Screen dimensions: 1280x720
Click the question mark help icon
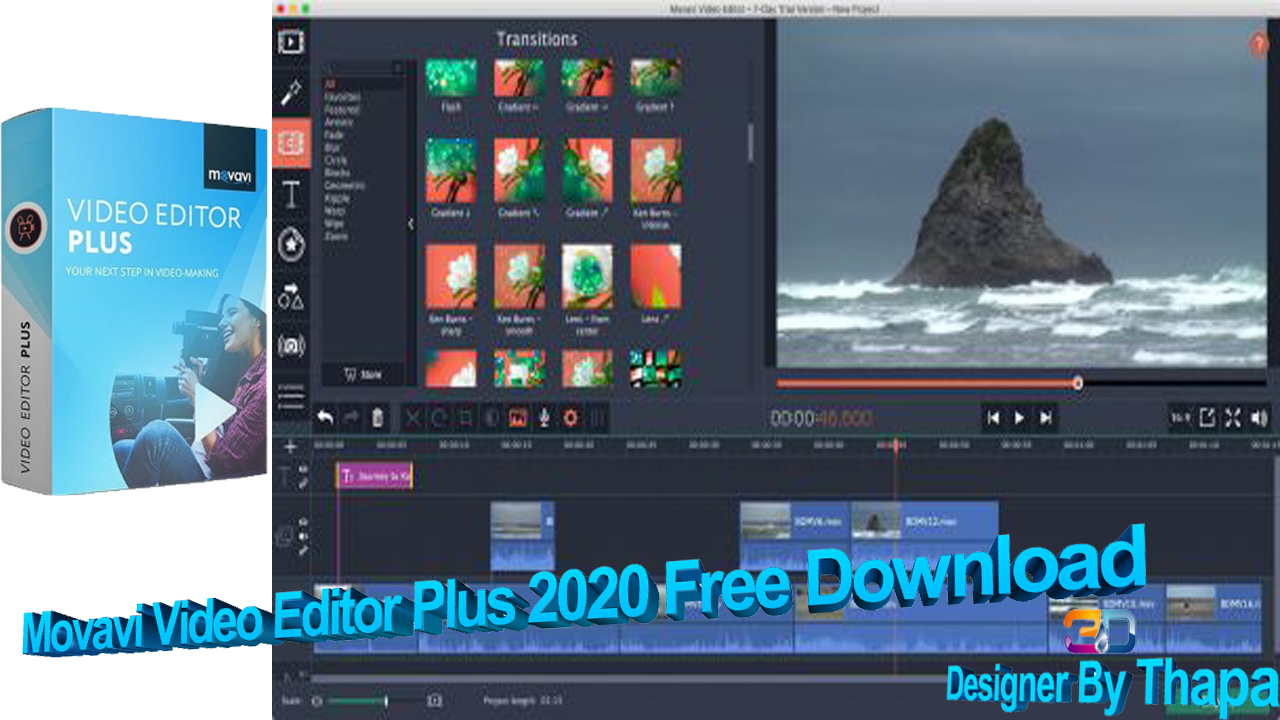(1258, 44)
